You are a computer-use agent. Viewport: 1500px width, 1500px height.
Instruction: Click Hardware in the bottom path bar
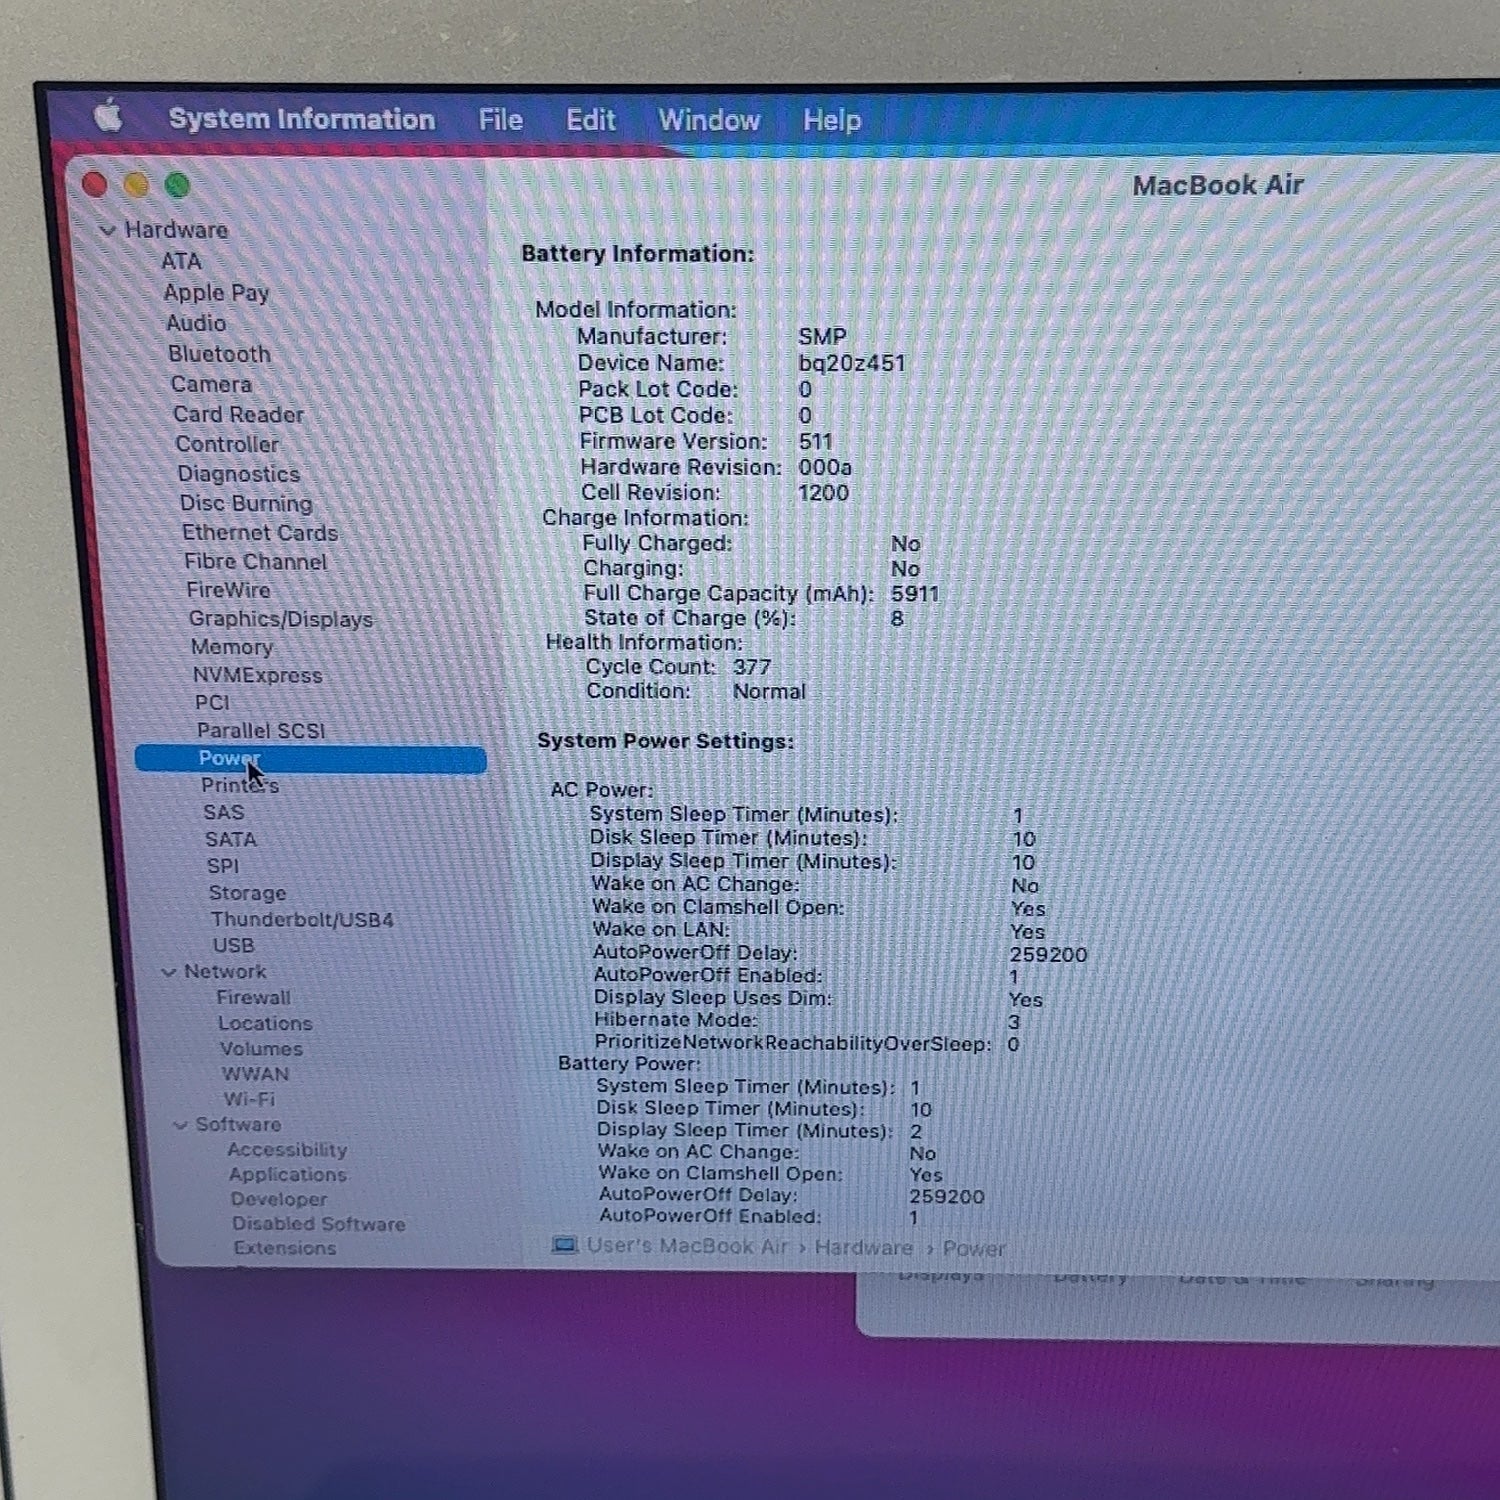[x=863, y=1248]
